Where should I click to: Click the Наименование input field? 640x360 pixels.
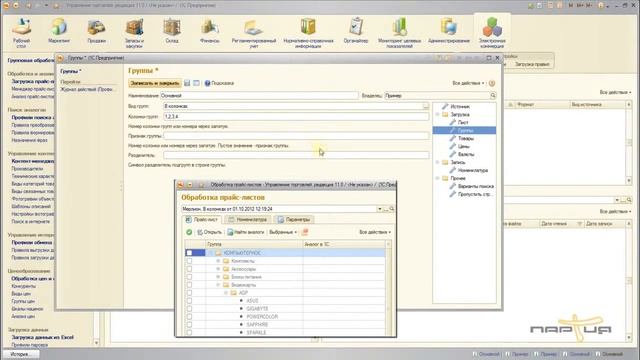click(x=259, y=96)
